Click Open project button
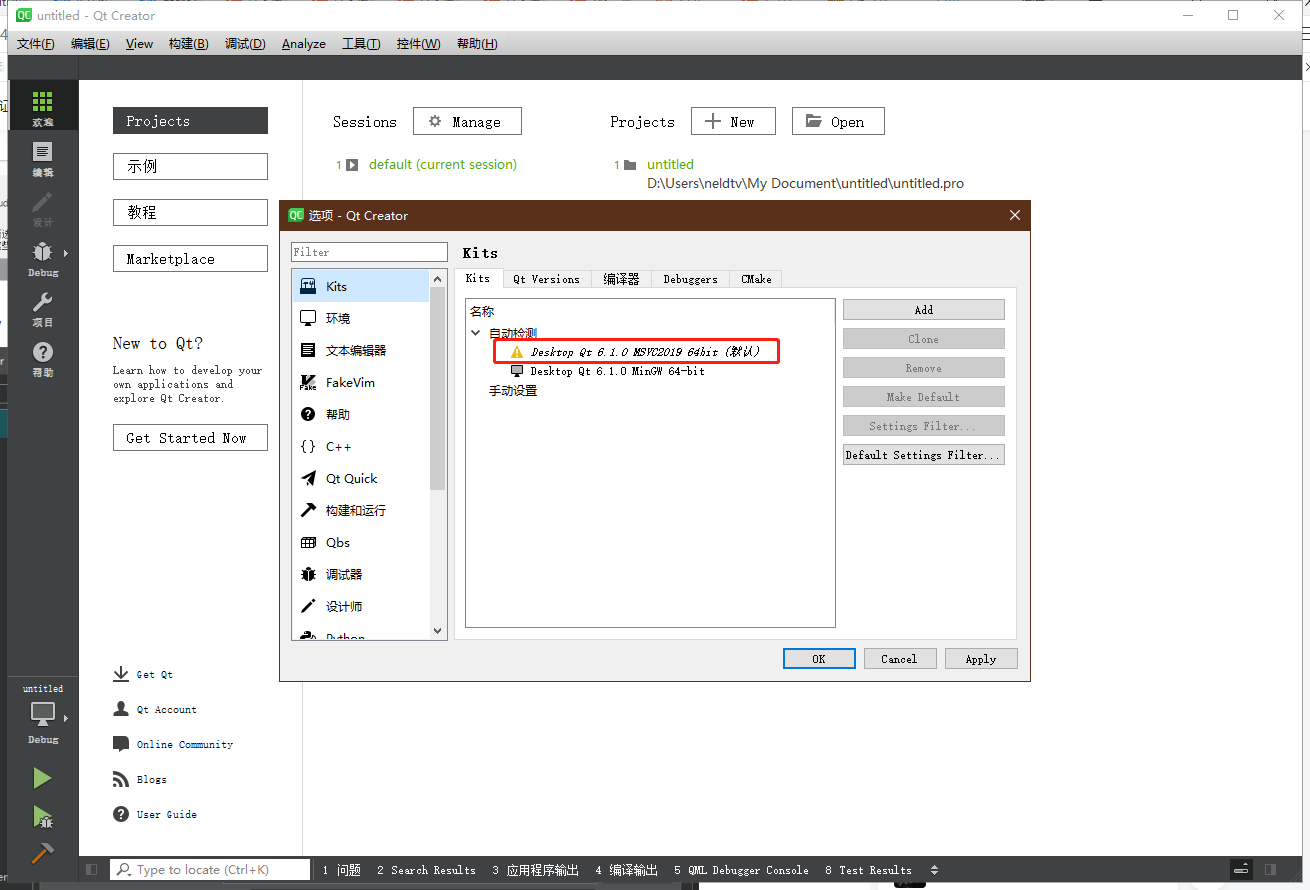The width and height of the screenshot is (1310, 890). point(838,121)
